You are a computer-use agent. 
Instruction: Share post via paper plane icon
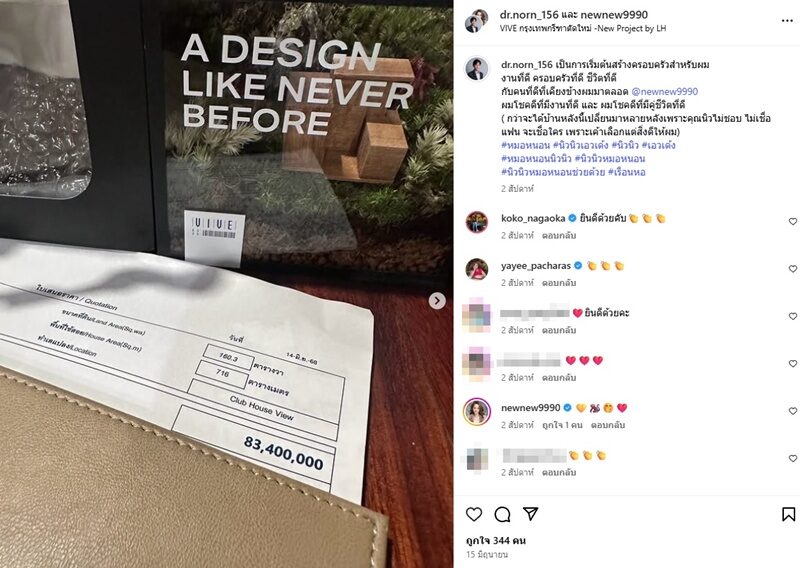pos(531,513)
